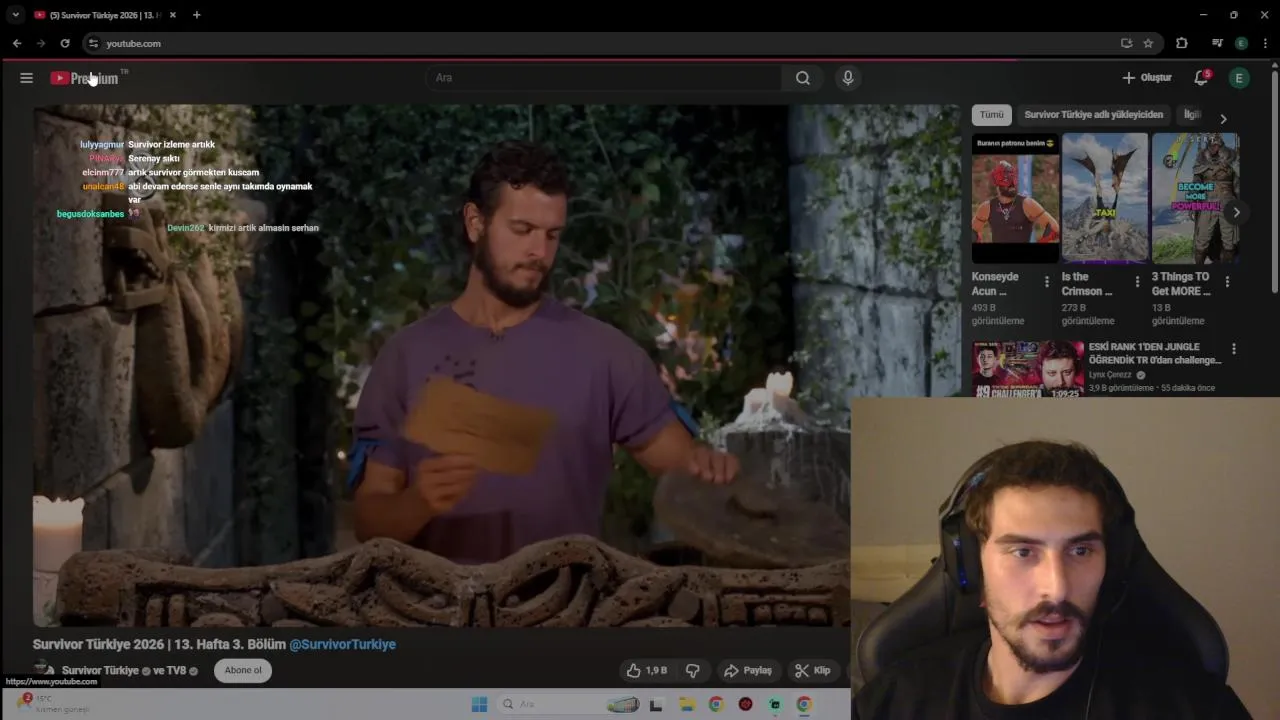Go forward with the browser forward arrow
The image size is (1280, 720).
coord(41,43)
